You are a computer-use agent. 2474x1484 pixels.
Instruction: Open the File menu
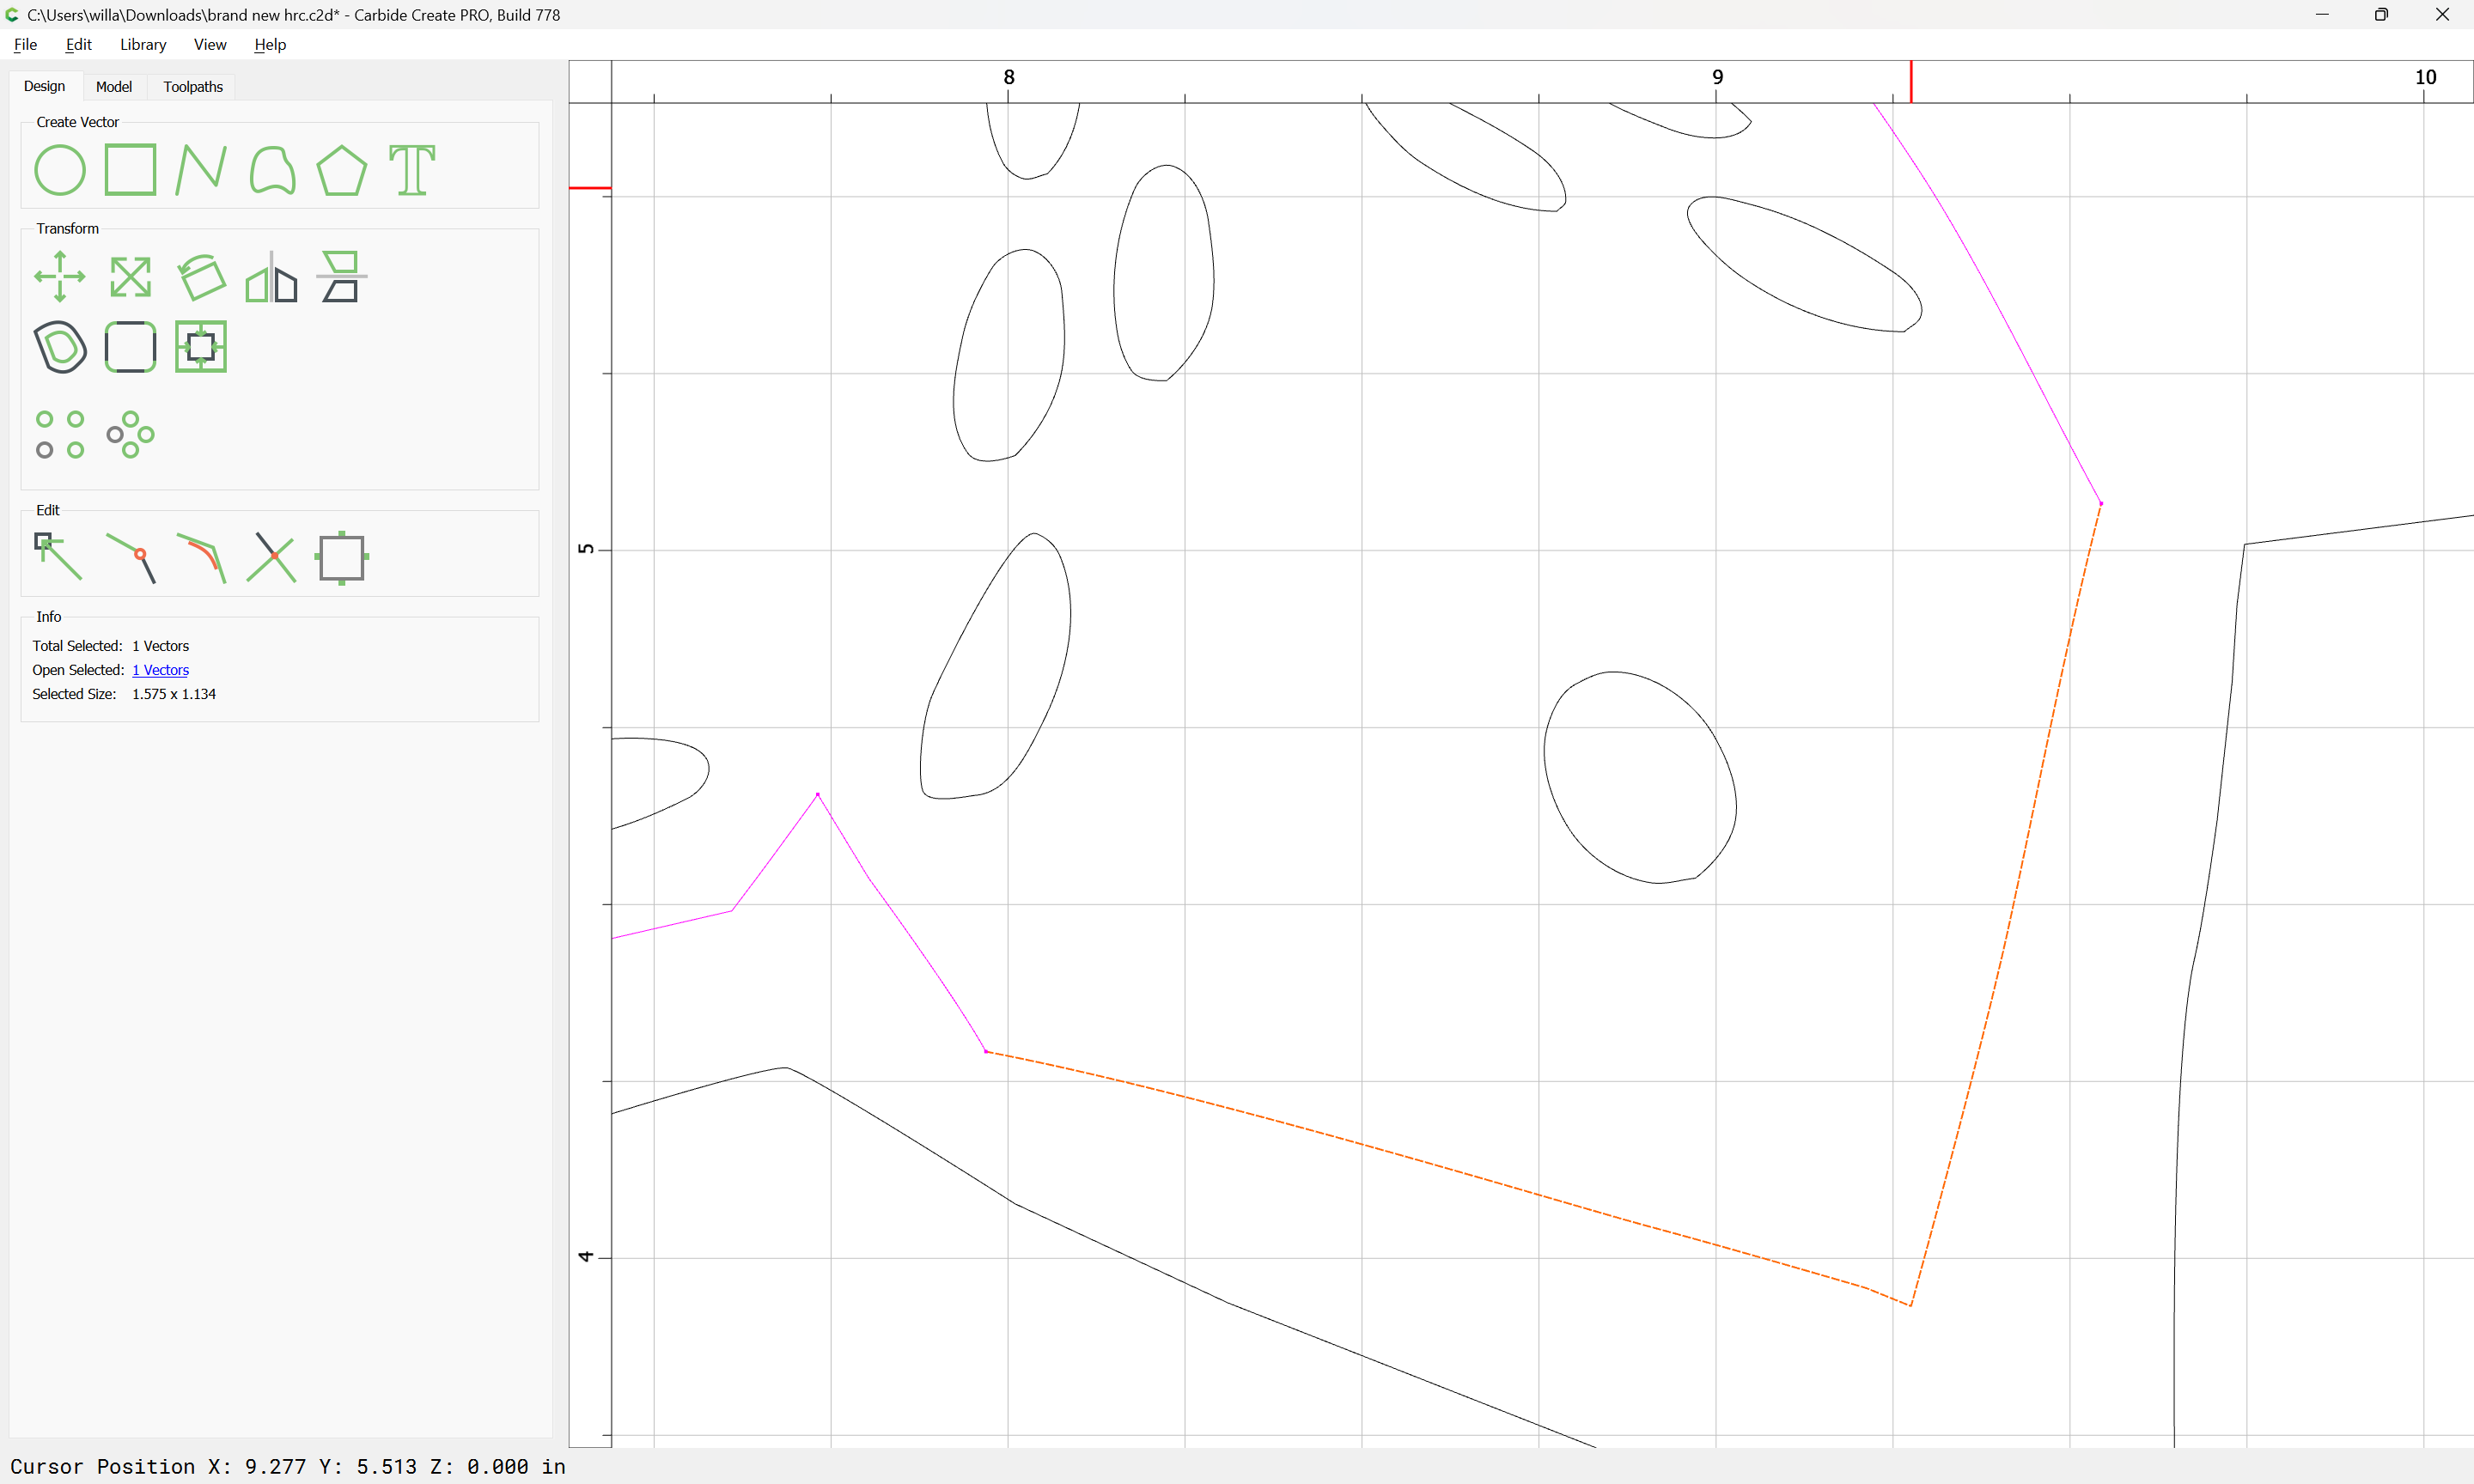[x=25, y=44]
